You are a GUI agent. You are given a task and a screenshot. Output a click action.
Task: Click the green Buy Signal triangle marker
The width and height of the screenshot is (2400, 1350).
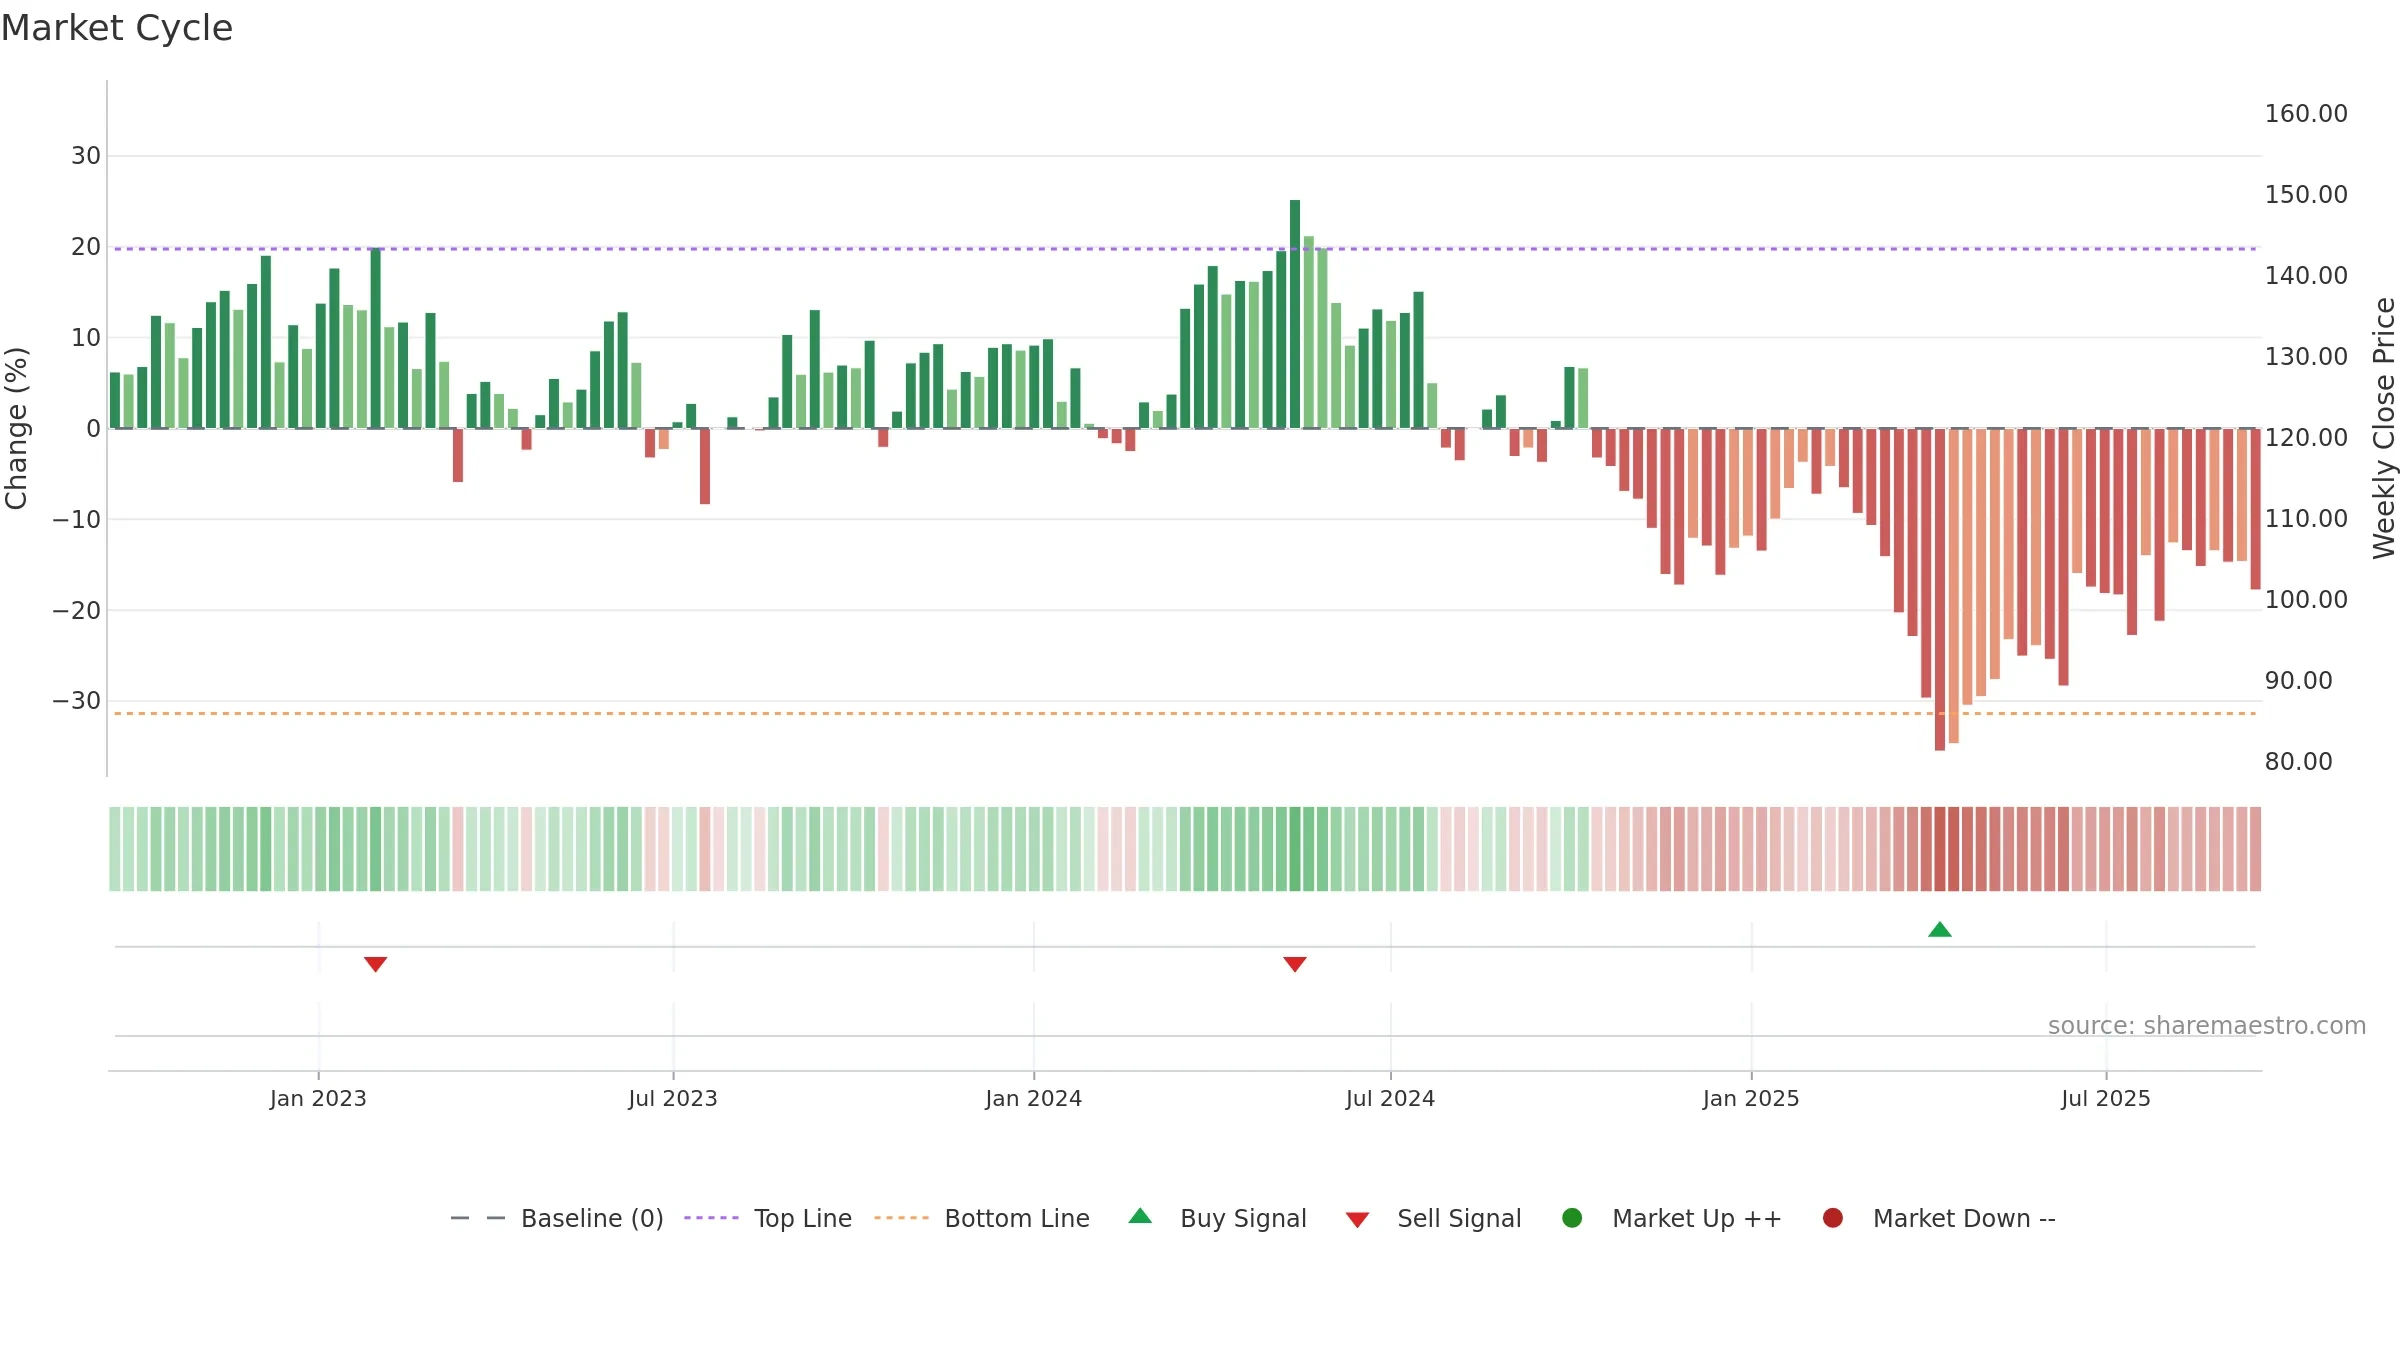(1940, 930)
